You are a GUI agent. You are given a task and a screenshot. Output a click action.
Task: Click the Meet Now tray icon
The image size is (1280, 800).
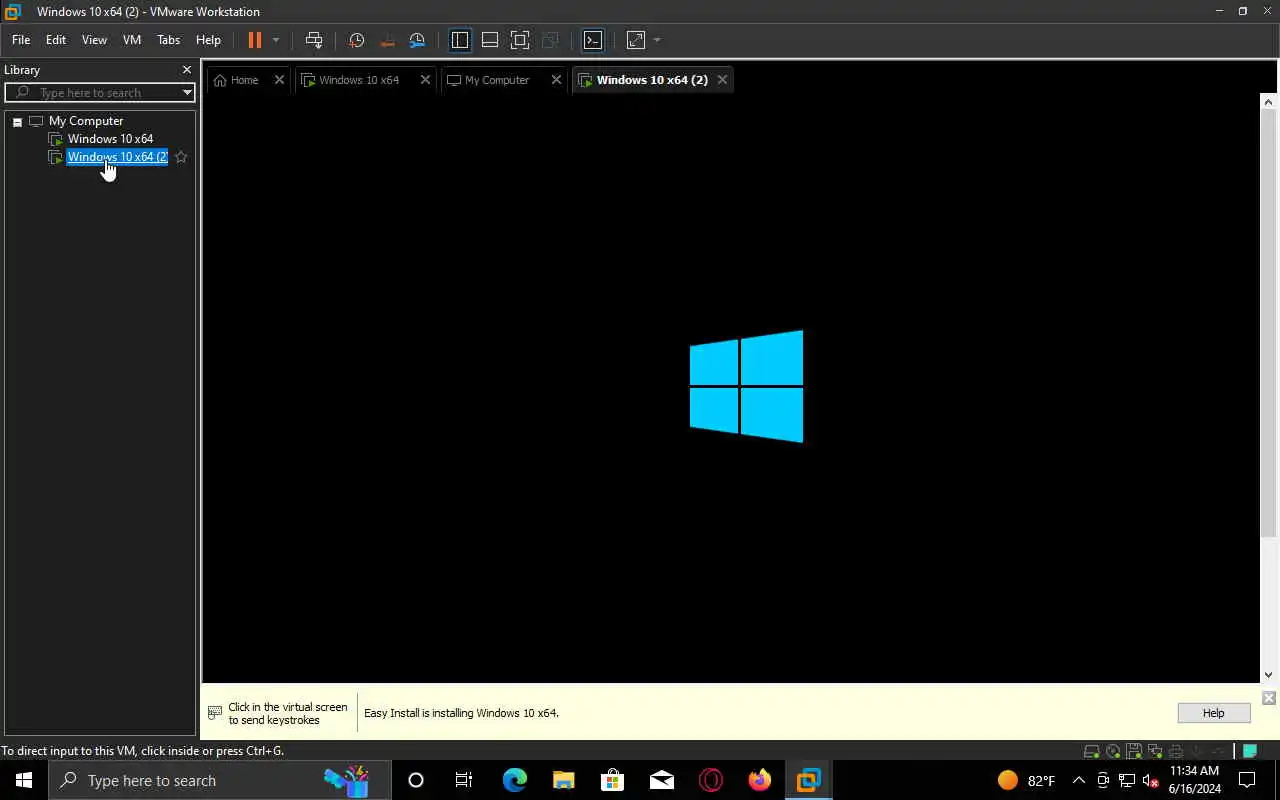(1103, 780)
